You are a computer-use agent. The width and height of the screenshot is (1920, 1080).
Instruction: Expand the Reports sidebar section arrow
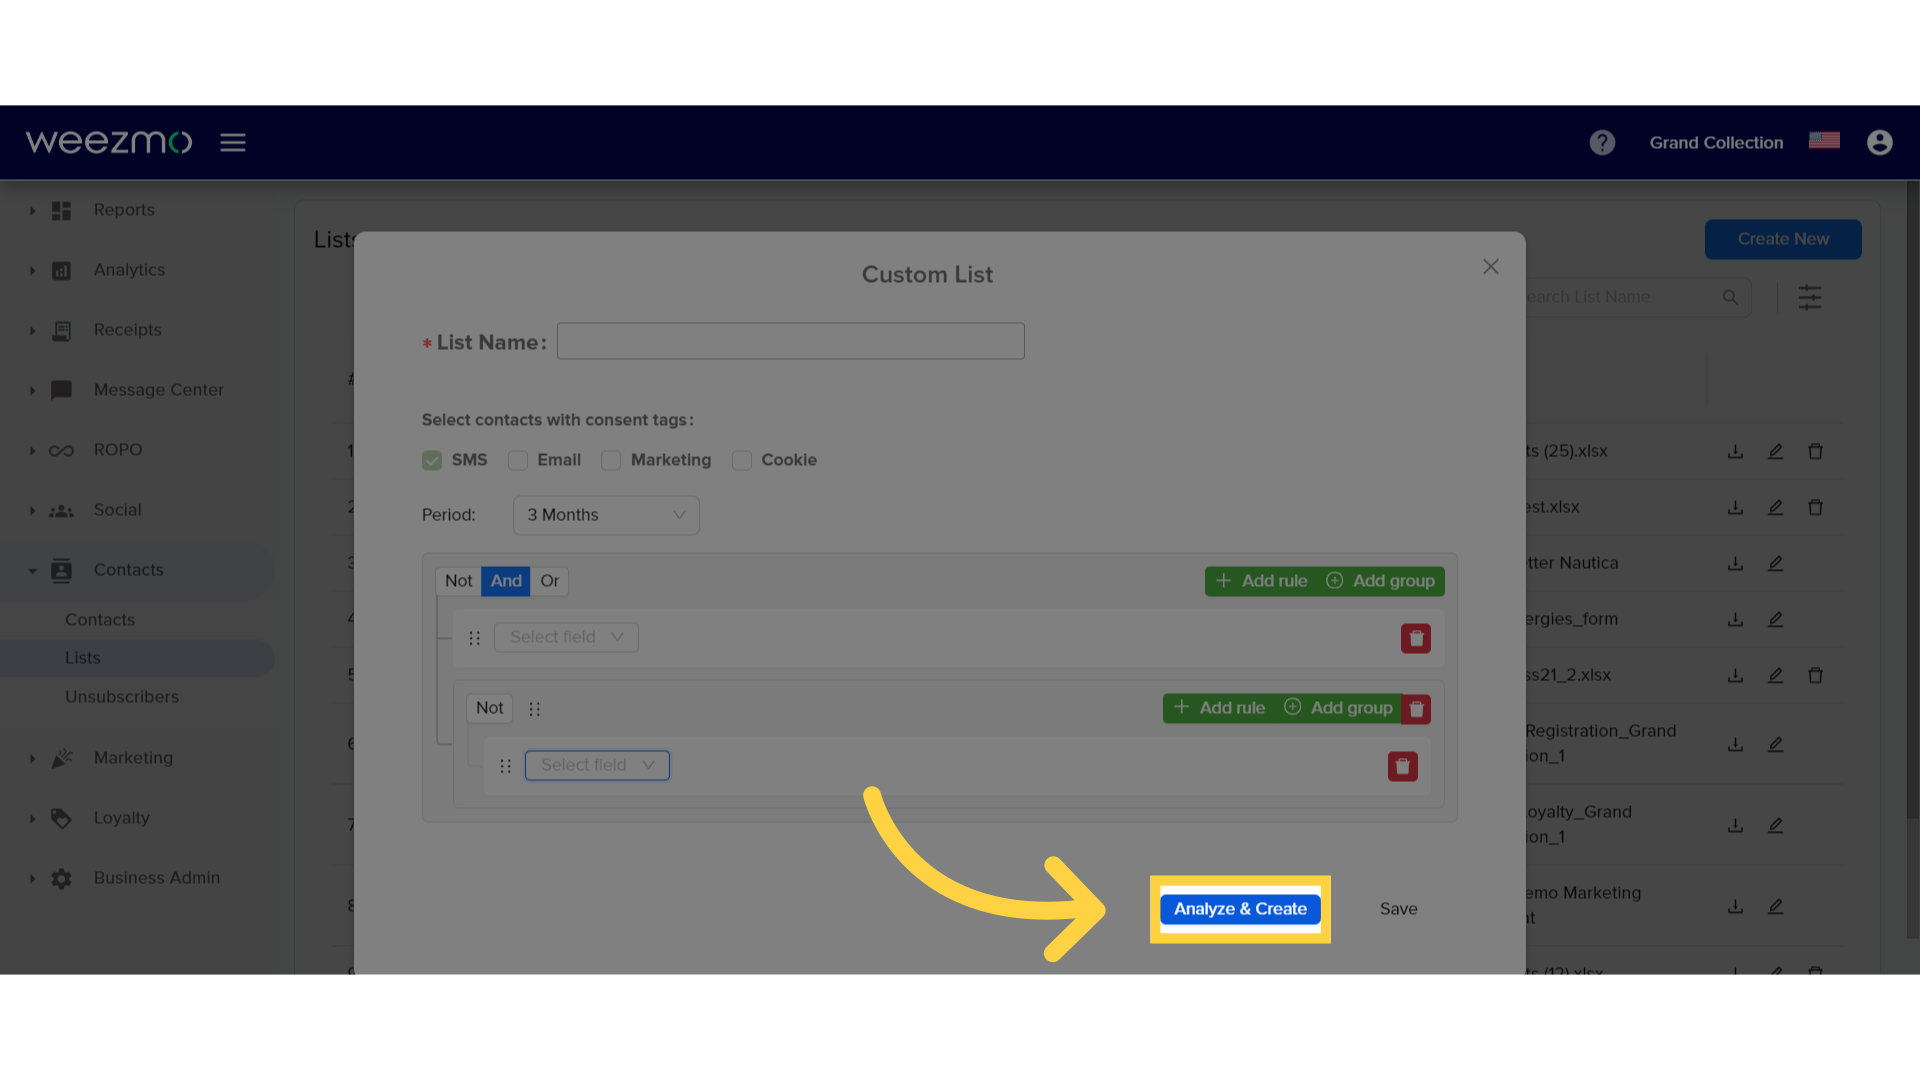coord(32,211)
